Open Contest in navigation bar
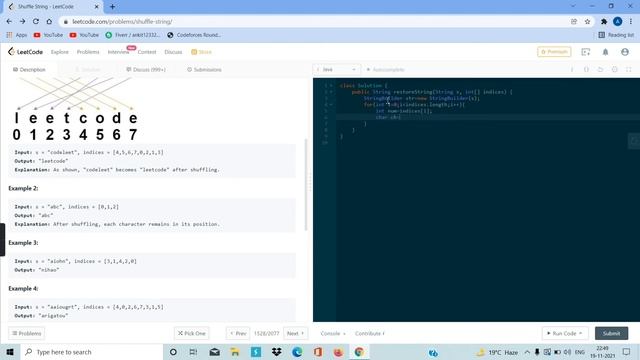 tap(147, 52)
